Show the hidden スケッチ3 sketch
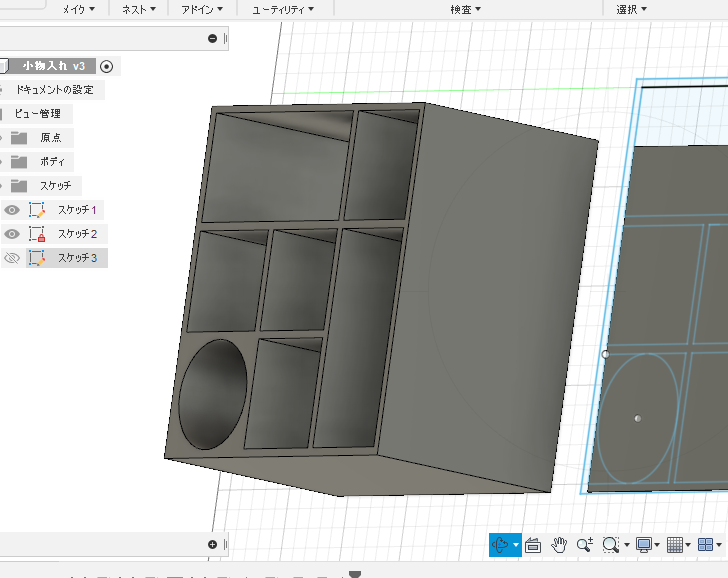The image size is (728, 578). (12, 258)
